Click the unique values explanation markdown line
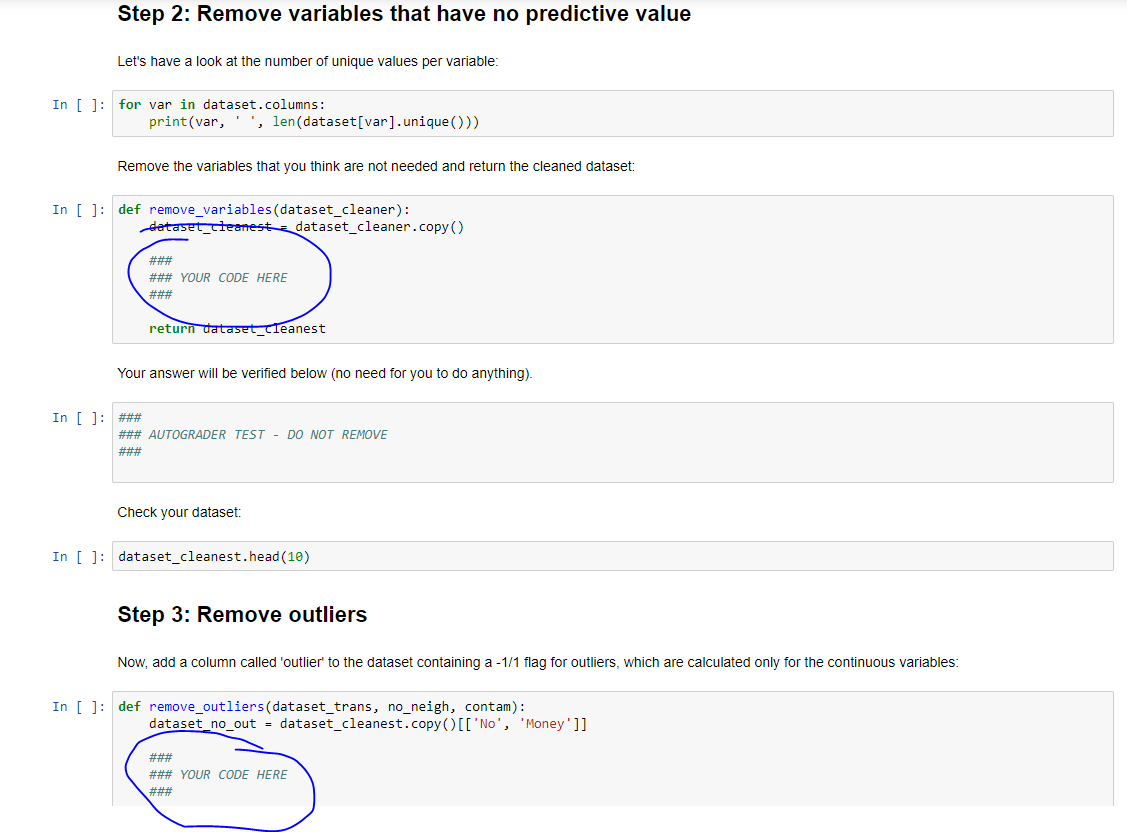 [300, 60]
